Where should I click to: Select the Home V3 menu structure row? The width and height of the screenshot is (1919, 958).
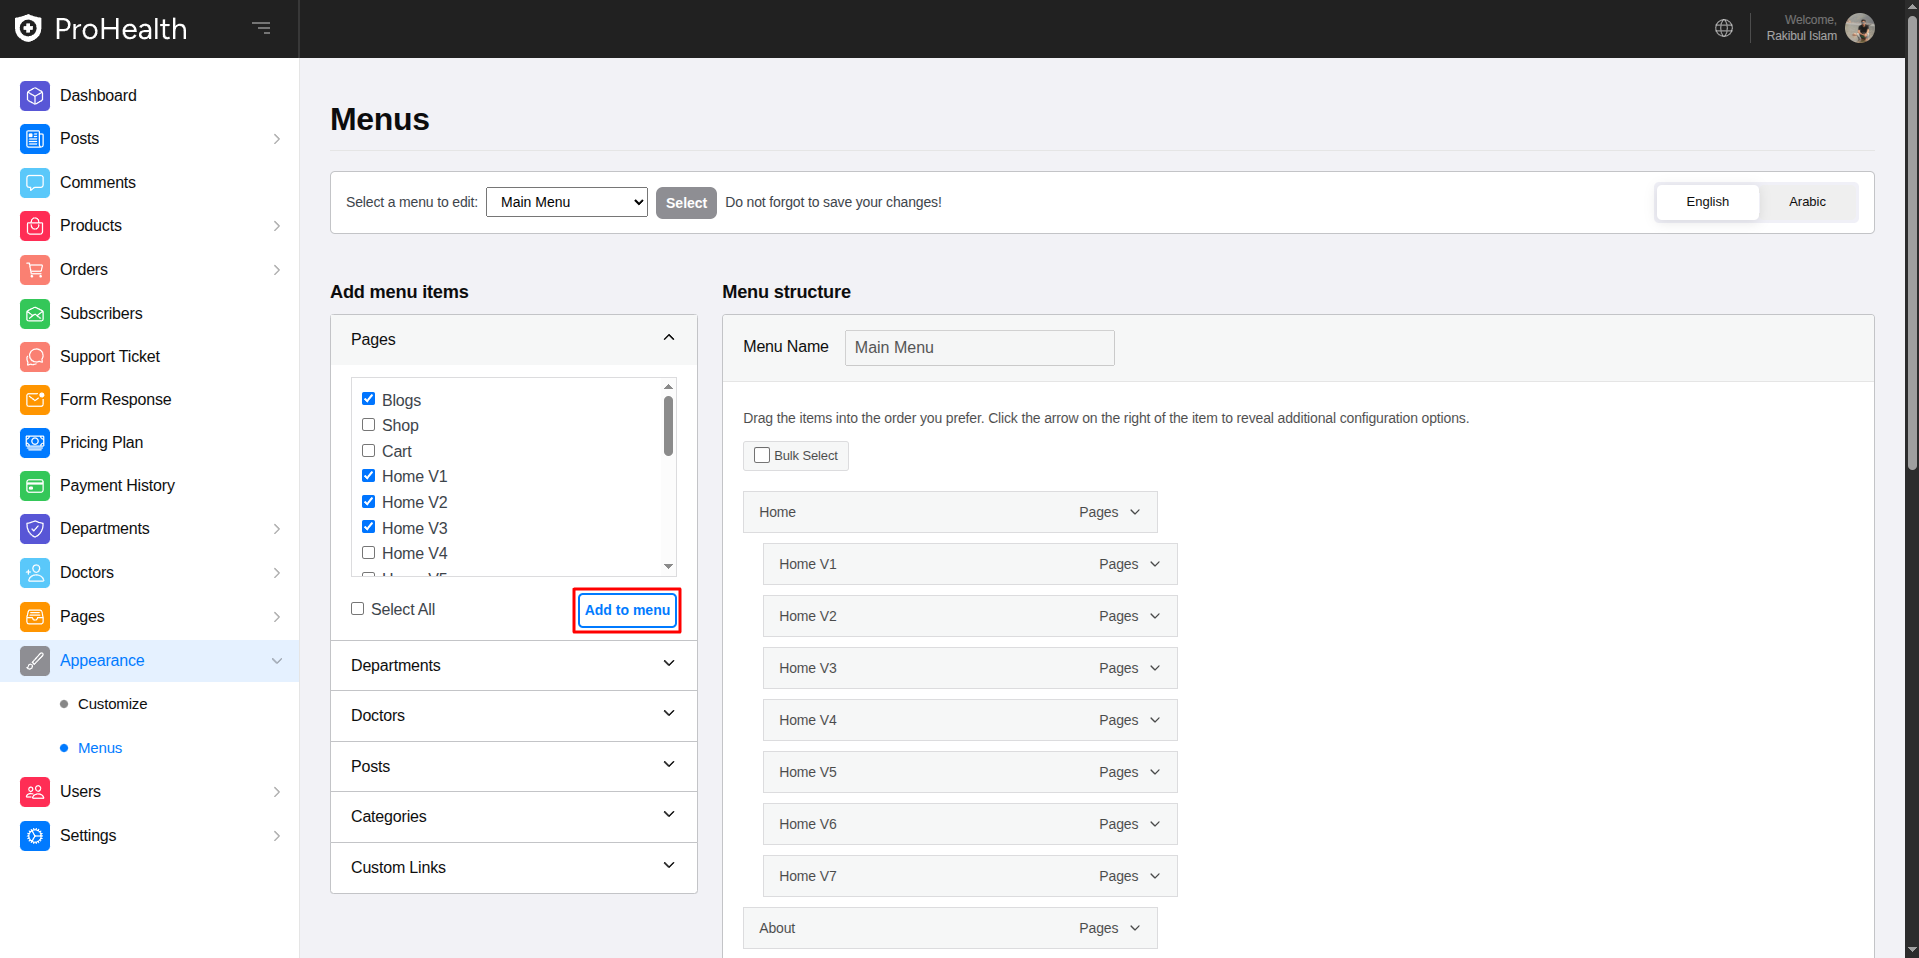[x=970, y=668]
